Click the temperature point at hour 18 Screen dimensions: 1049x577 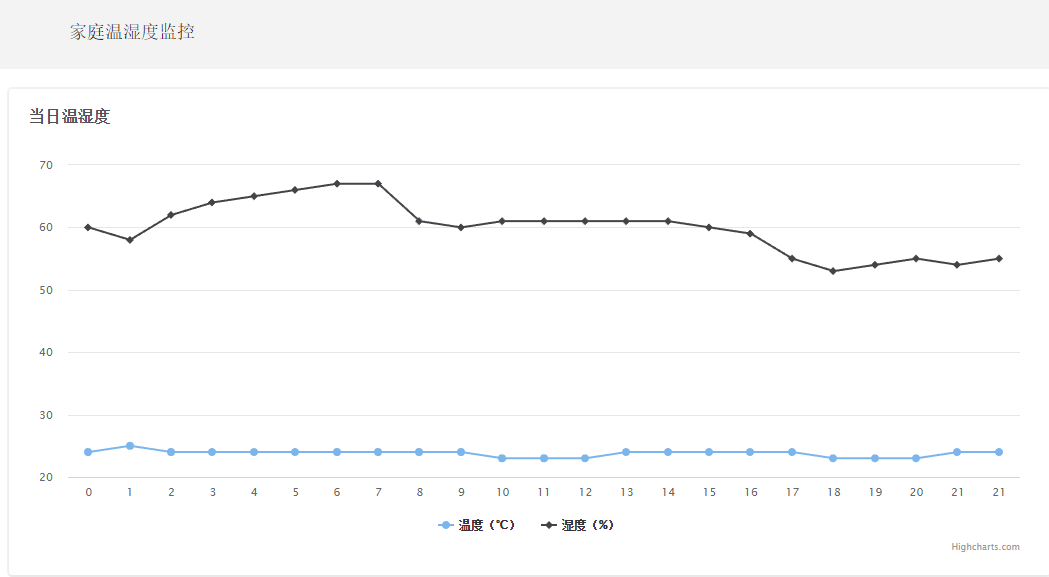[833, 458]
